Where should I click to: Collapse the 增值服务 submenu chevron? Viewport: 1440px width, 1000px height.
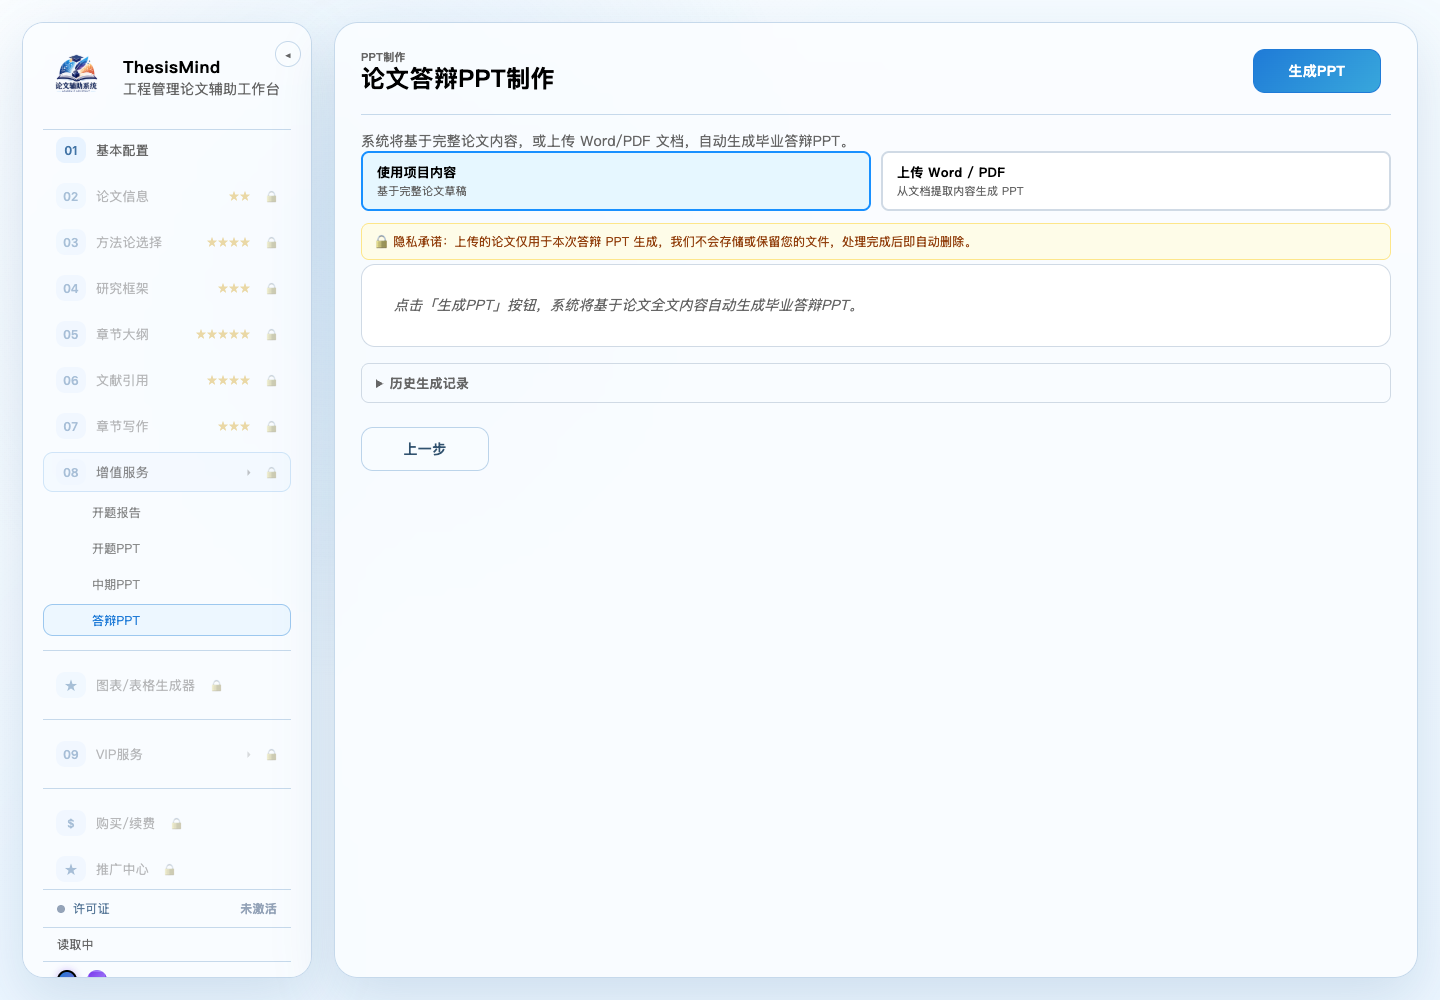[x=249, y=473]
